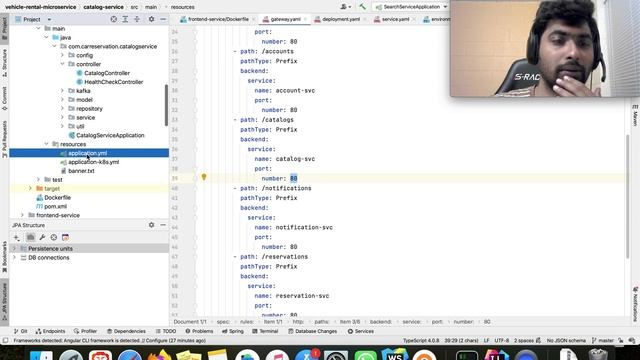This screenshot has height=360, width=640.
Task: Click the Trash icon in the Dock
Action: point(598,355)
